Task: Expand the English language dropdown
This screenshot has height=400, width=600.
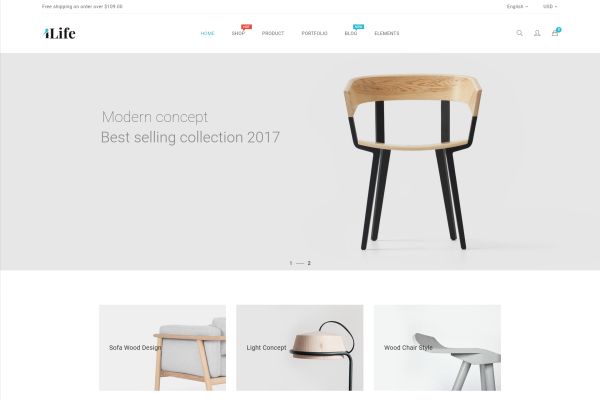Action: [517, 7]
